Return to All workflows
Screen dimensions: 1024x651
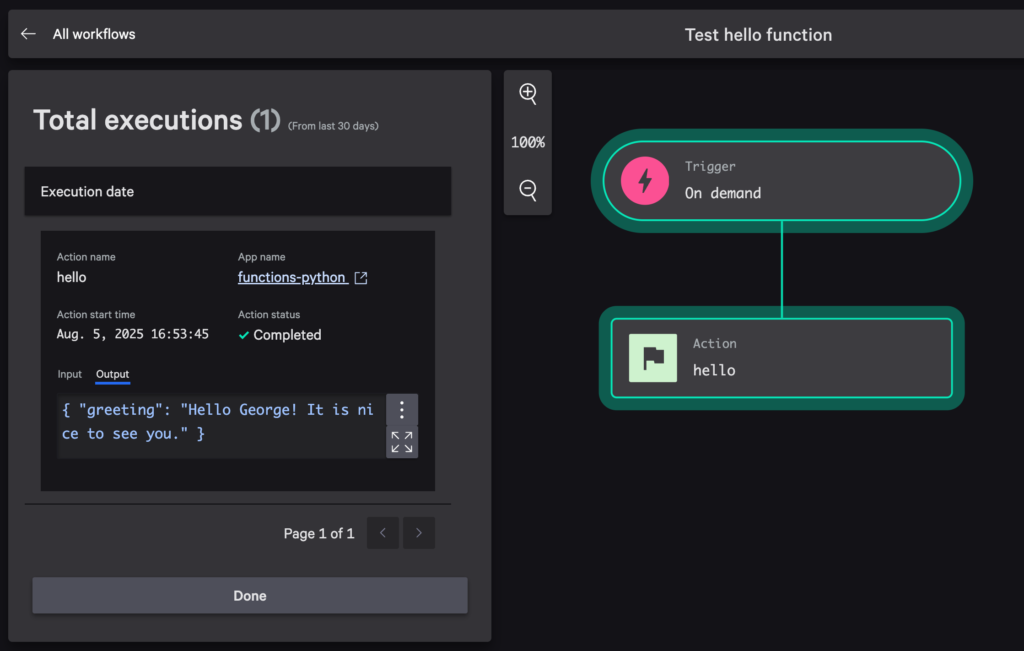coord(94,34)
